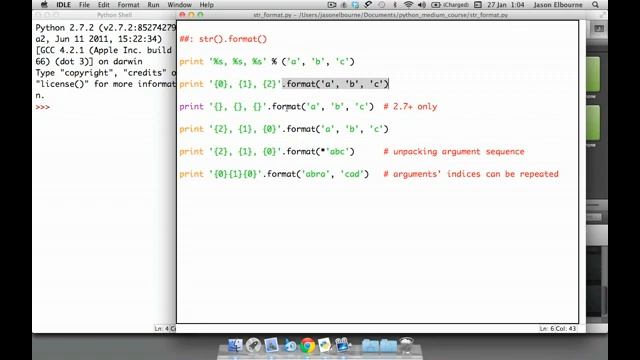Viewport: 640px width, 360px height.
Task: Open Finder from the dock
Action: coord(235,345)
